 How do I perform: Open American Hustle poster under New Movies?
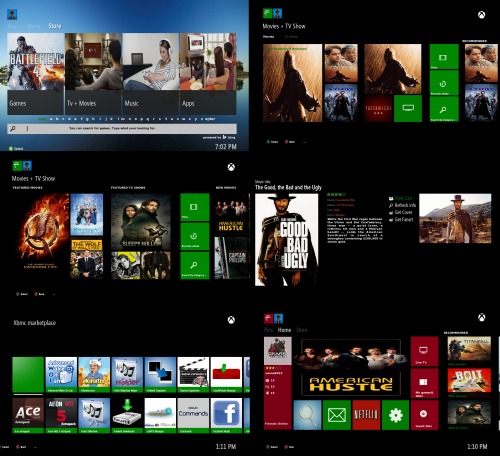[x=231, y=214]
